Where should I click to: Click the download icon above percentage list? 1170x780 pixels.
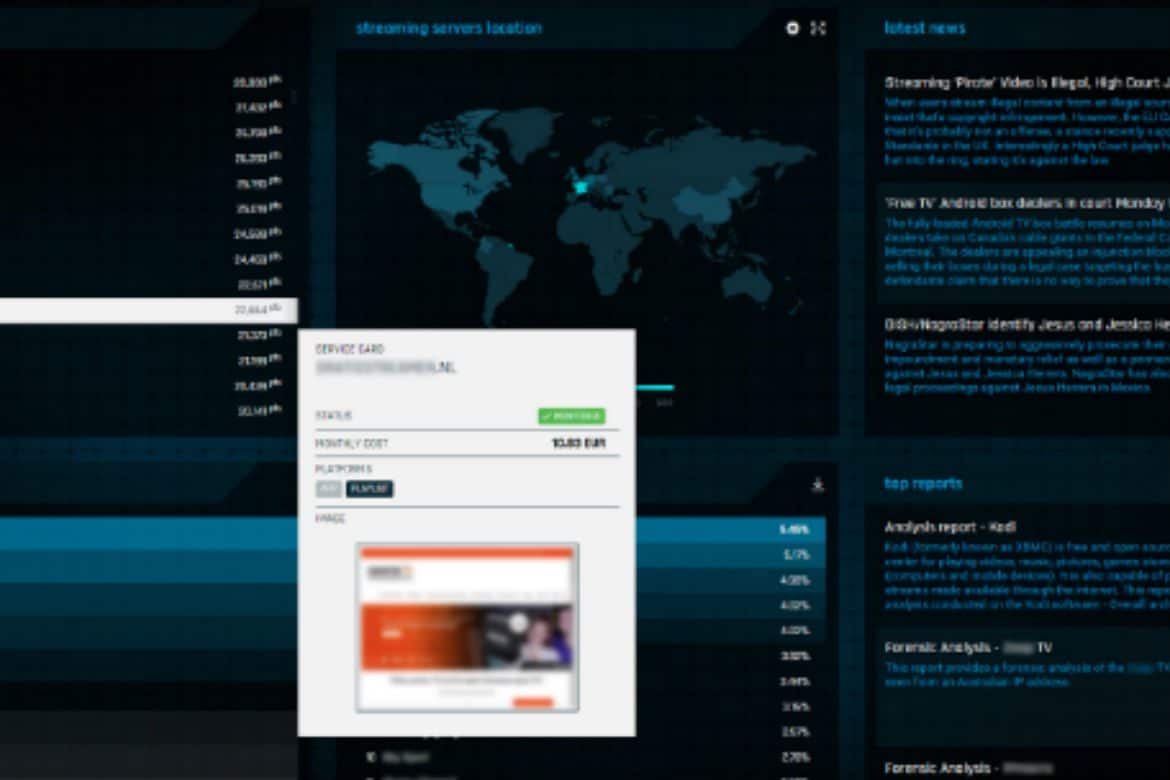pos(817,485)
